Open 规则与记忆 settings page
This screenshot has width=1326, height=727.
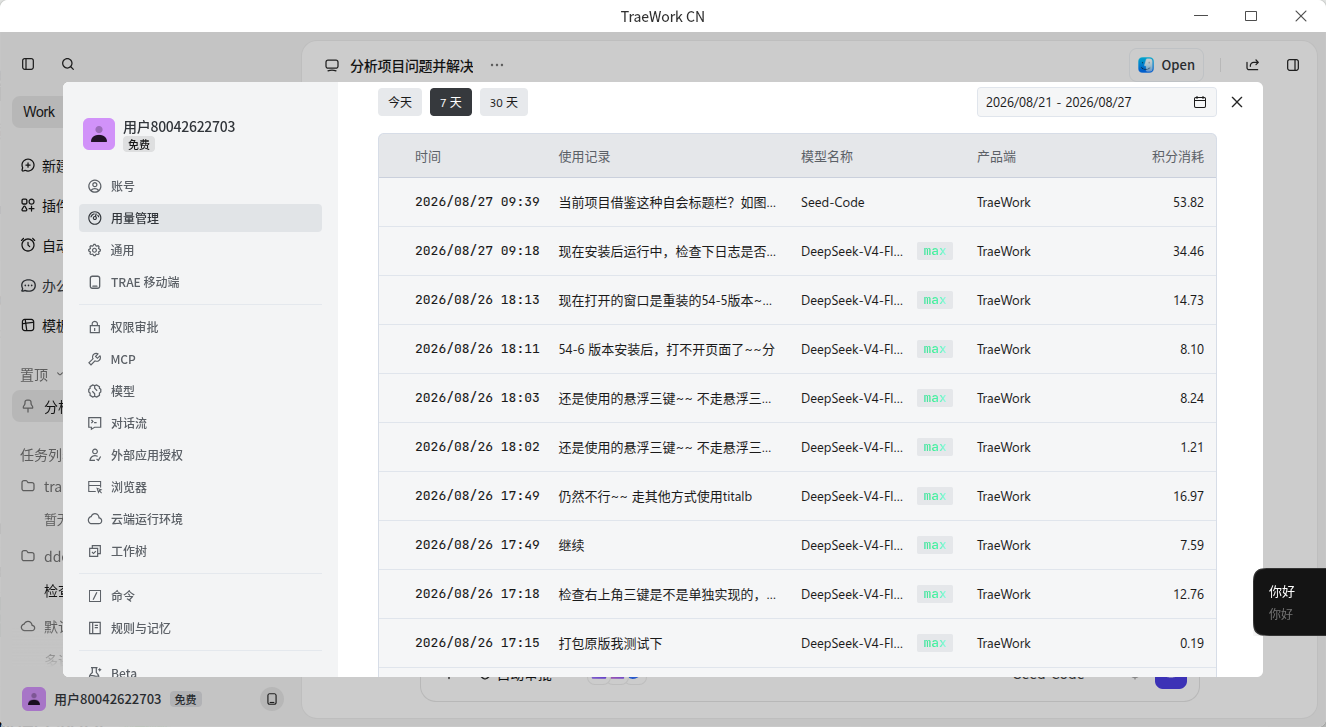200,628
